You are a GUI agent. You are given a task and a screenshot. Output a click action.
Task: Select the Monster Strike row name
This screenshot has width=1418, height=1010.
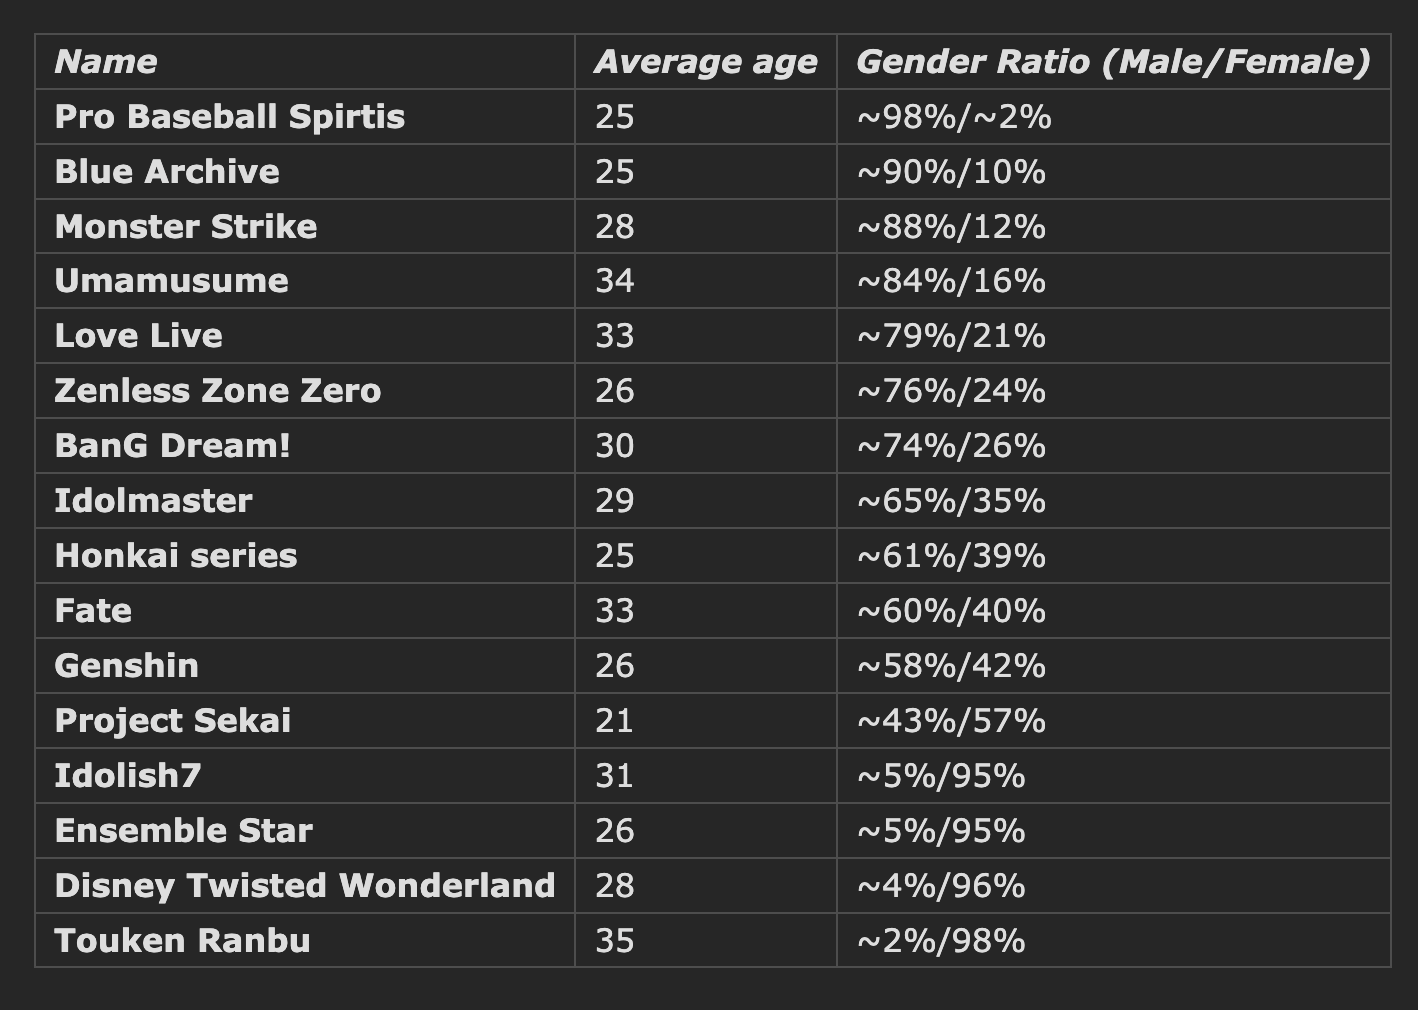186,227
